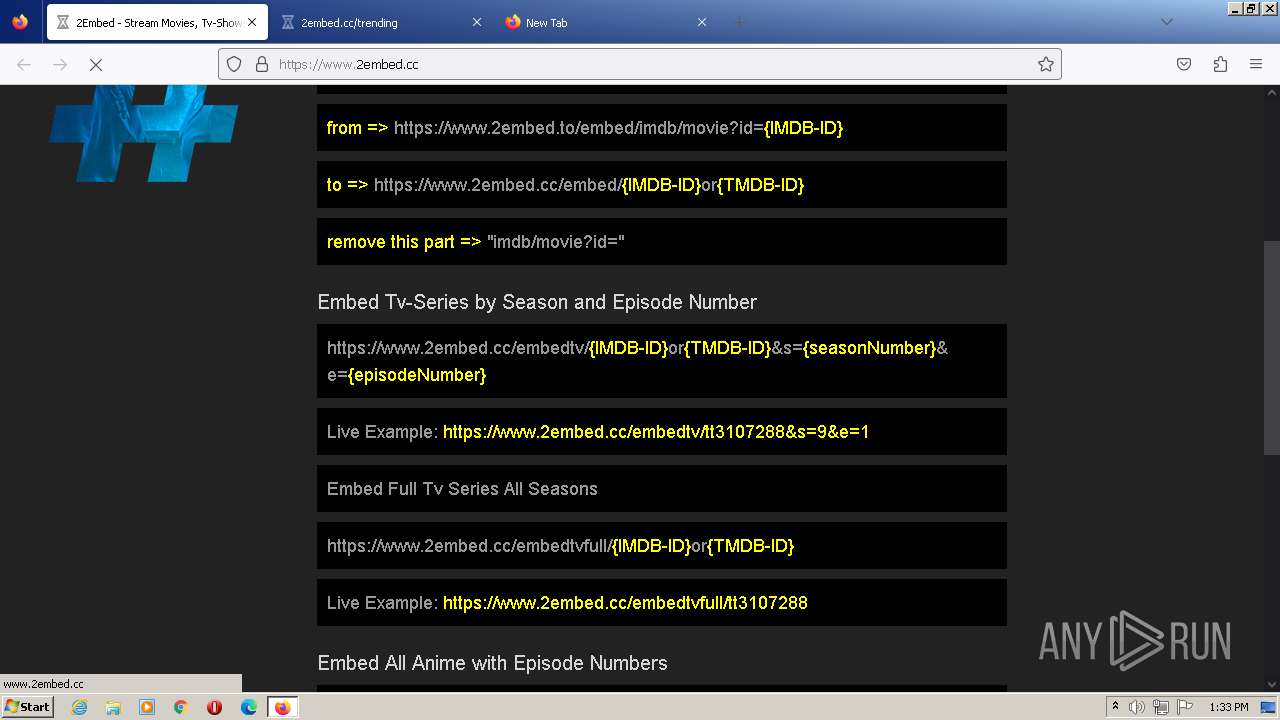
Task: Go forward with the browser forward arrow
Action: pyautogui.click(x=60, y=64)
